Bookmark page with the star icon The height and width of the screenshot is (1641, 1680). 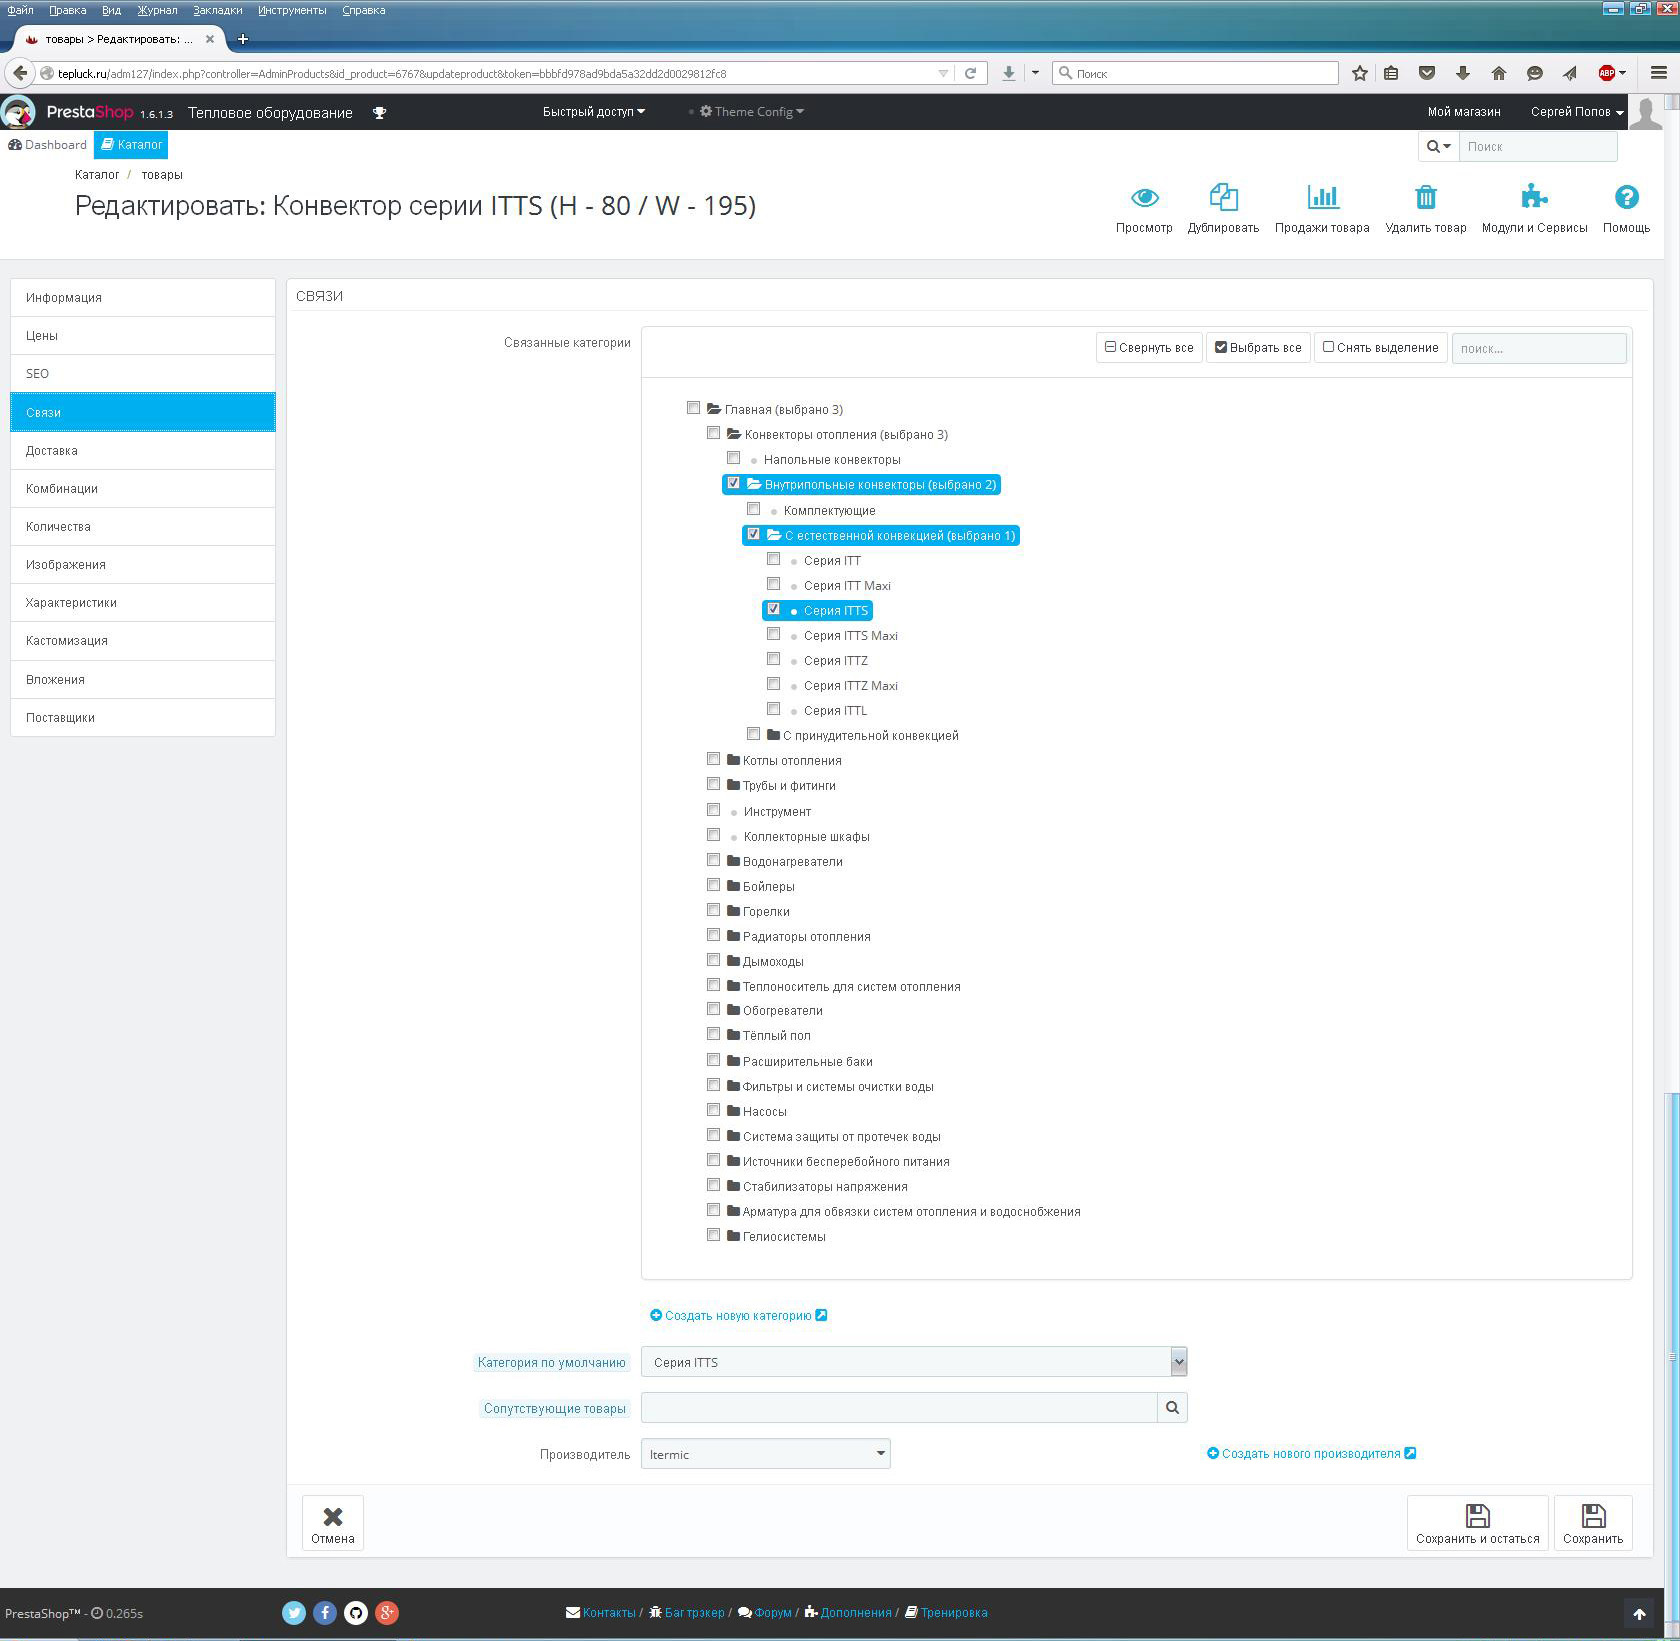point(1360,73)
